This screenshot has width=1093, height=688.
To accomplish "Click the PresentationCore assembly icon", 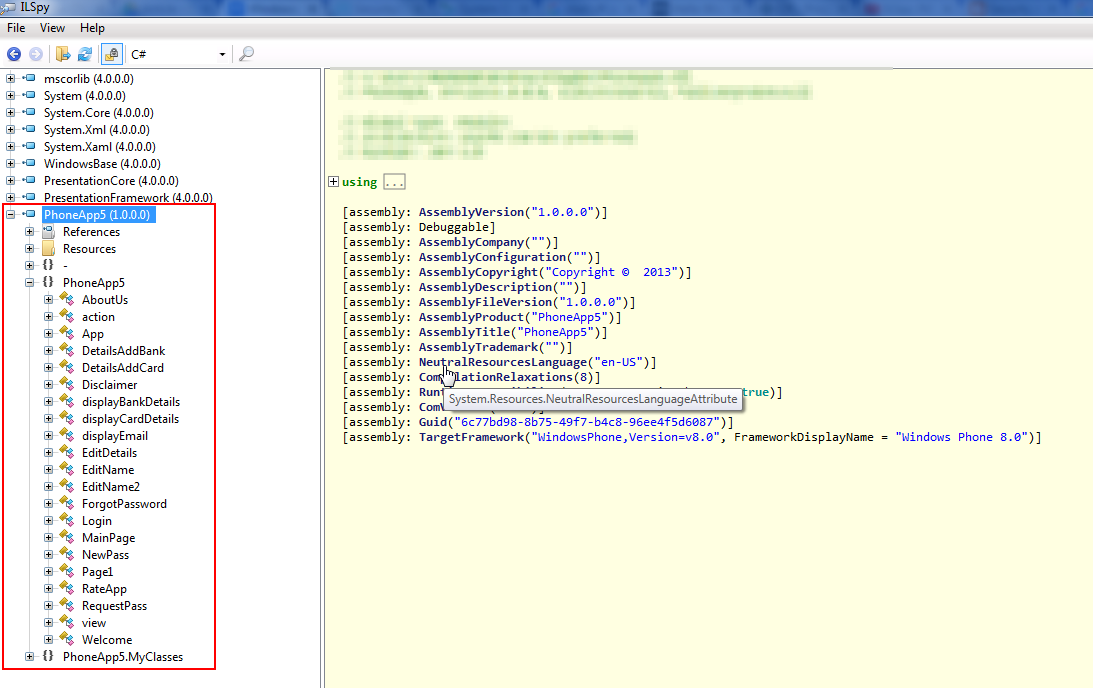I will pyautogui.click(x=29, y=181).
